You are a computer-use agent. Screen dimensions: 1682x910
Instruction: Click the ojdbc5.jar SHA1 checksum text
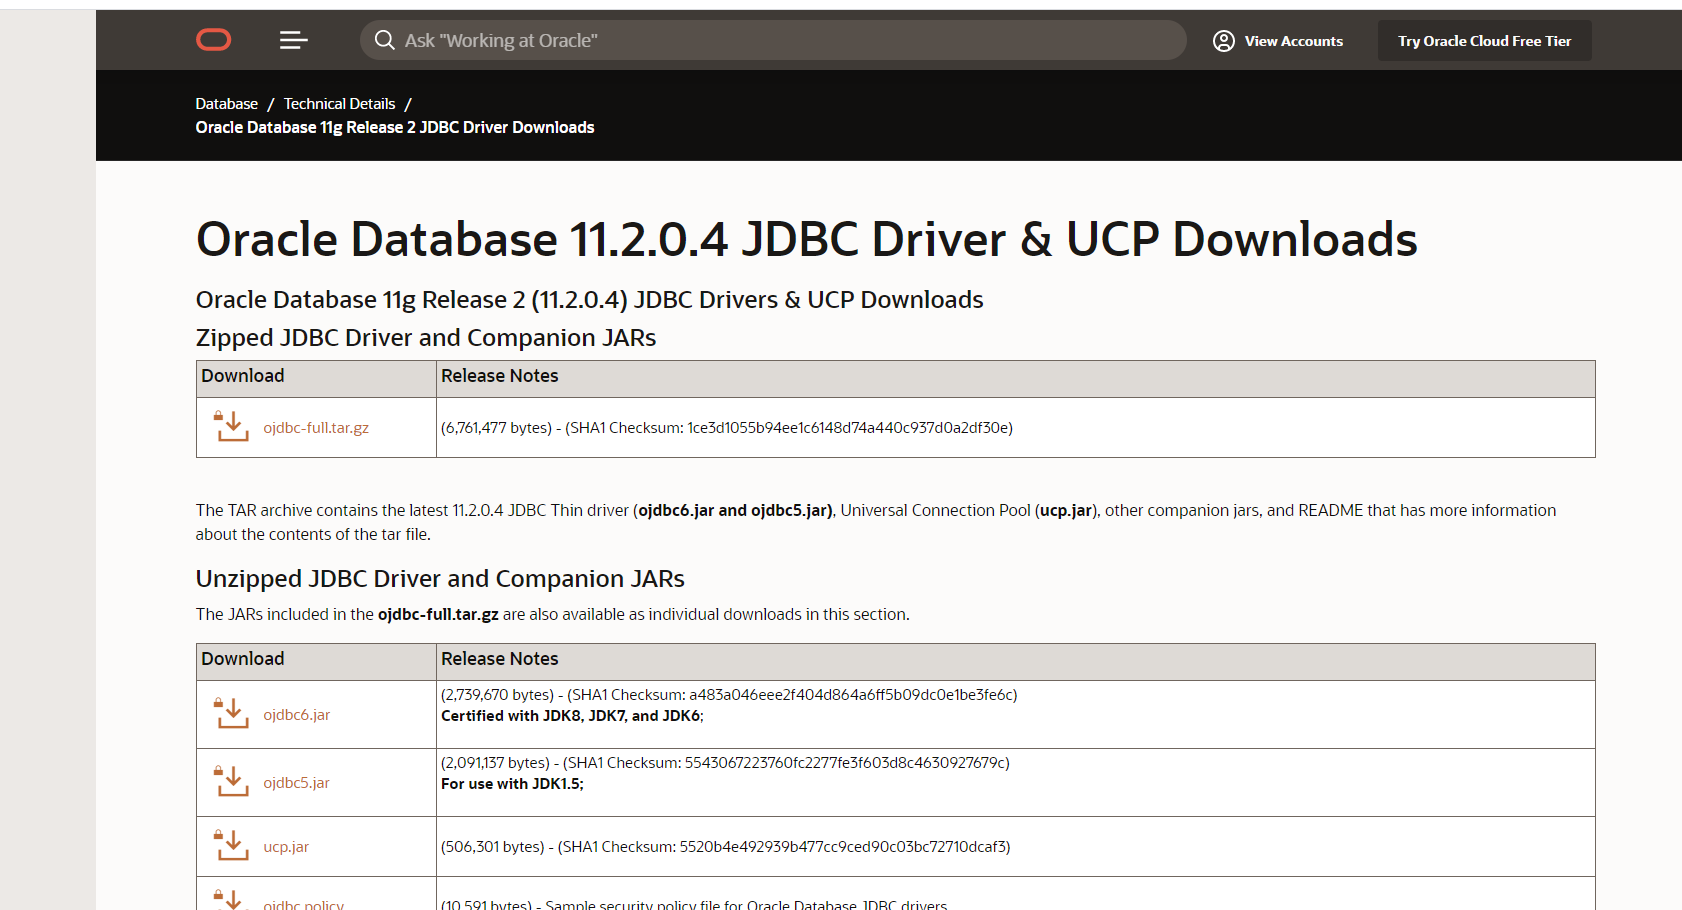tap(725, 763)
